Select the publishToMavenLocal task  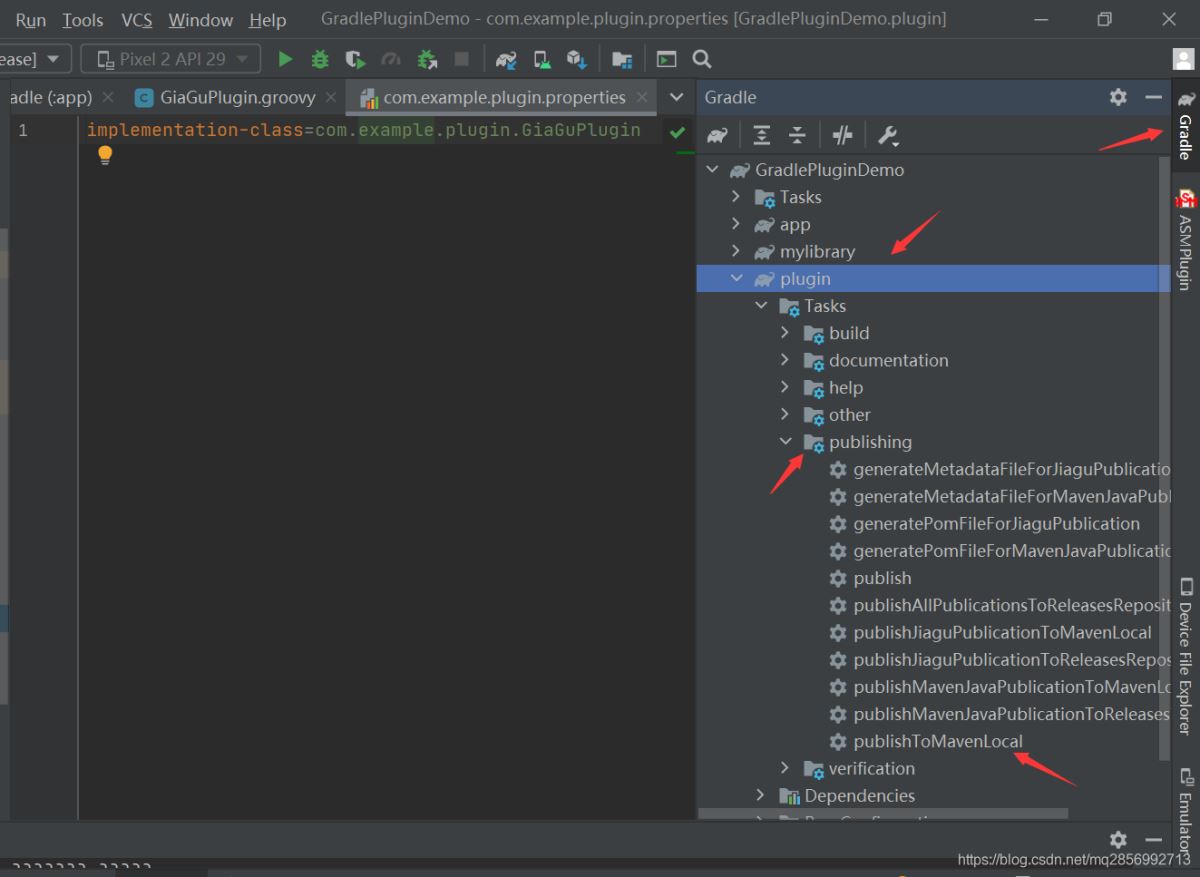coord(937,741)
